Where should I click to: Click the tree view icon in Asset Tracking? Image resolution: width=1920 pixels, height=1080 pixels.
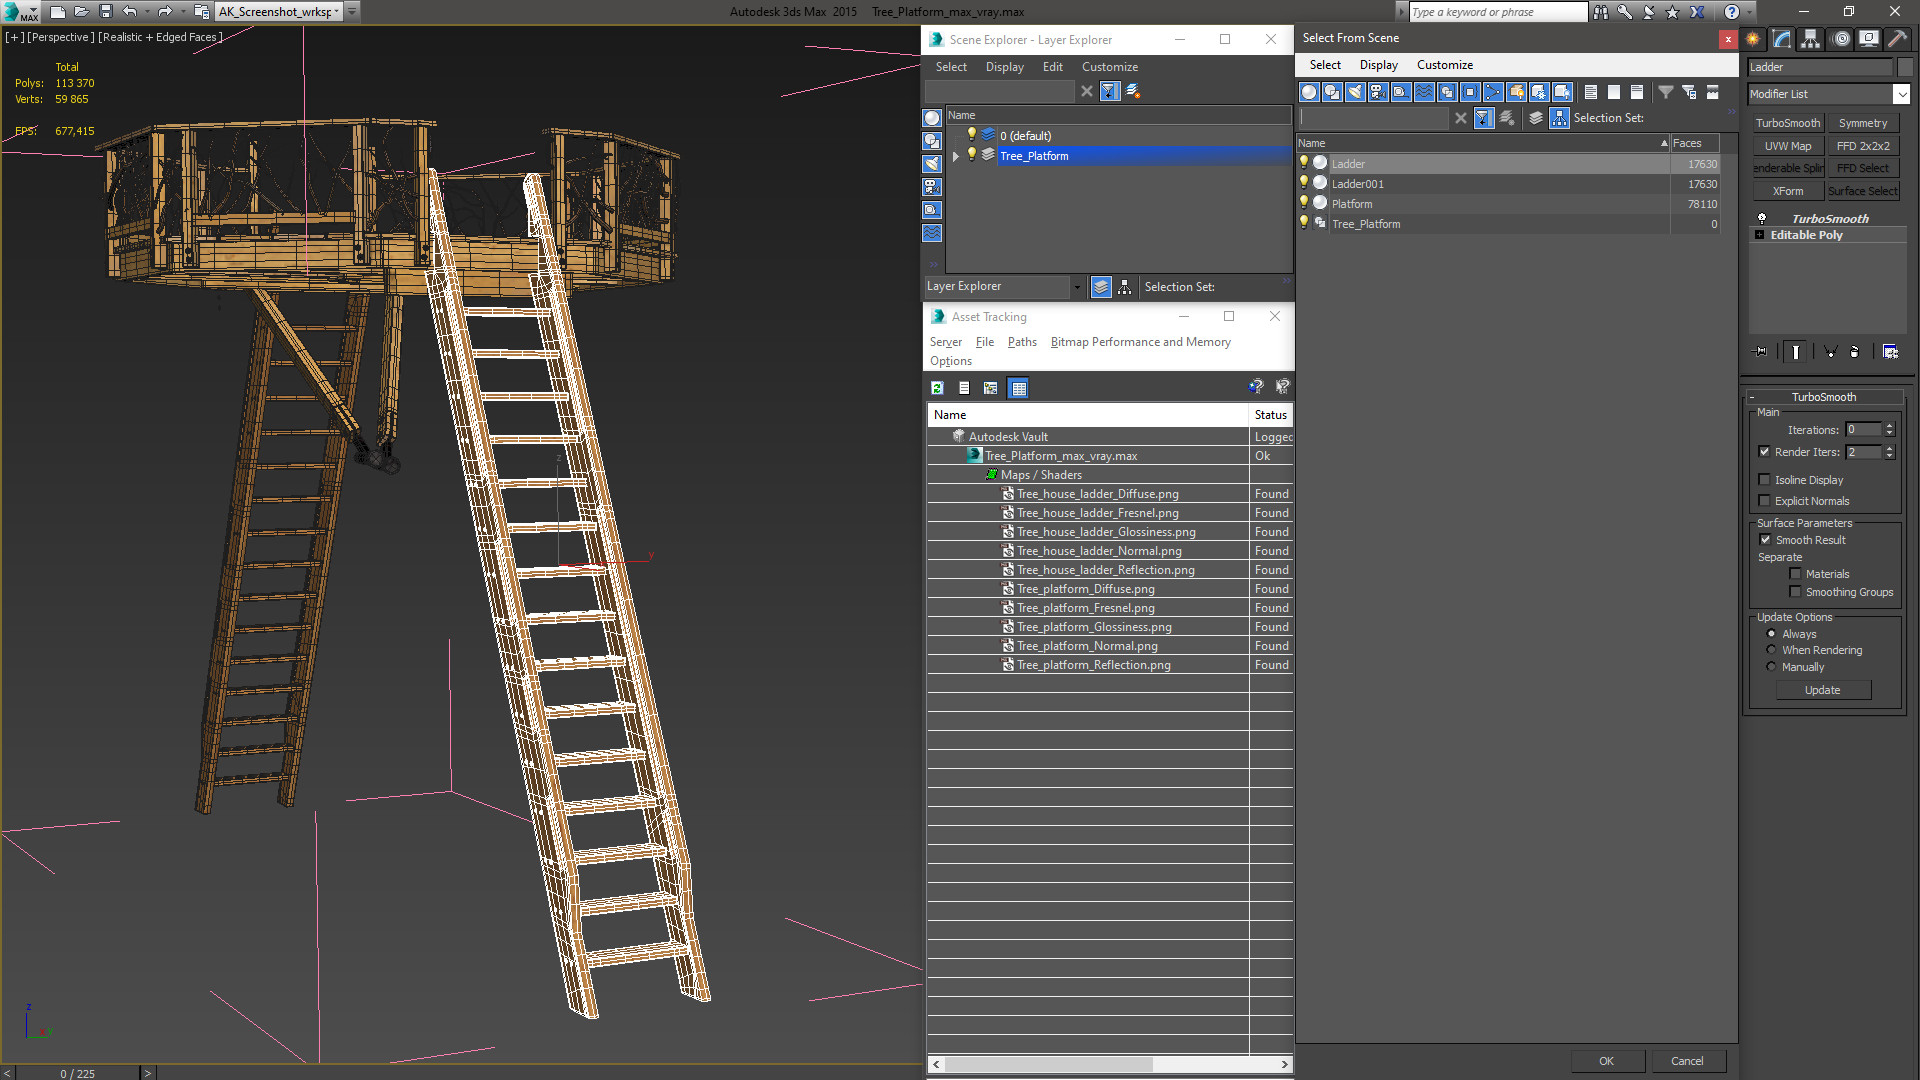990,388
